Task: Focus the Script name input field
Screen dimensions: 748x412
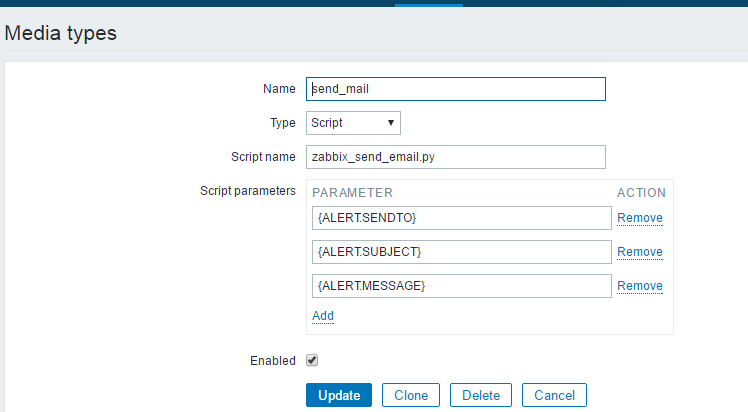Action: pyautogui.click(x=456, y=157)
